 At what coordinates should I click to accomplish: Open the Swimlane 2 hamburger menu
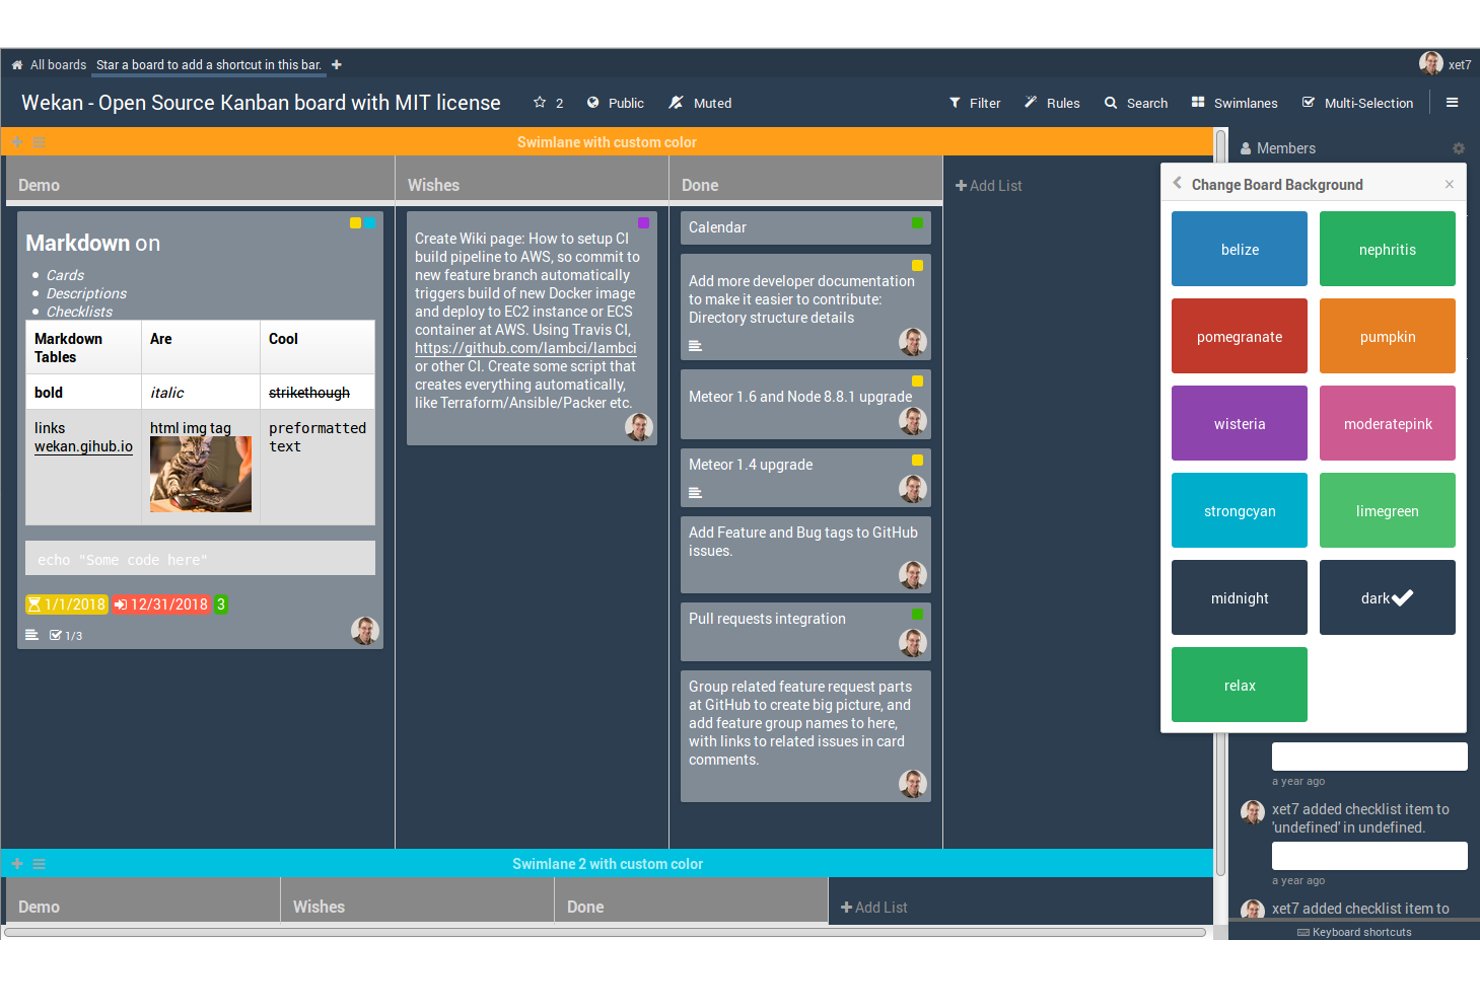click(x=39, y=863)
